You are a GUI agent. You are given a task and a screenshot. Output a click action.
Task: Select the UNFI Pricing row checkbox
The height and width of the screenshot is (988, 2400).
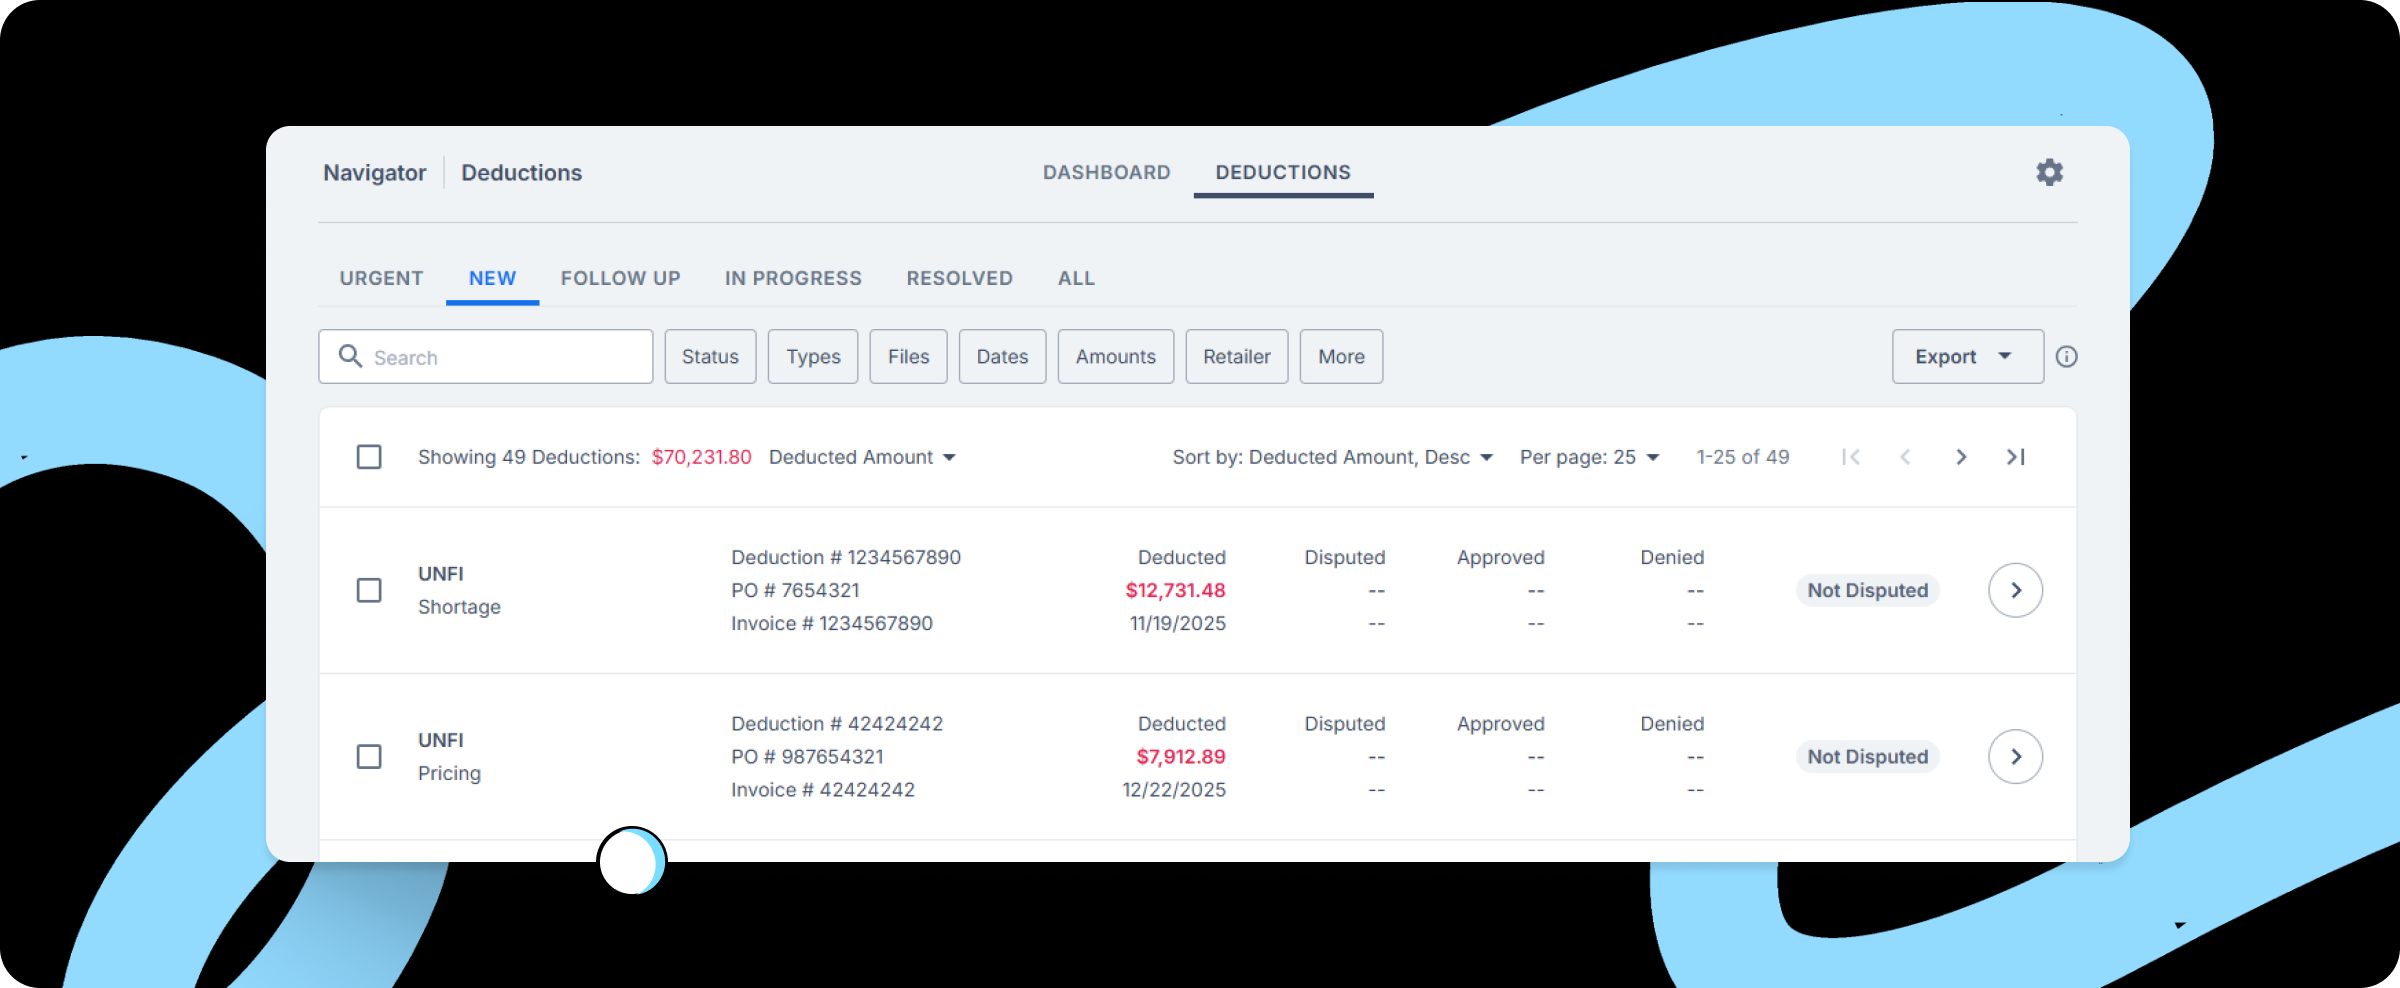(x=369, y=756)
